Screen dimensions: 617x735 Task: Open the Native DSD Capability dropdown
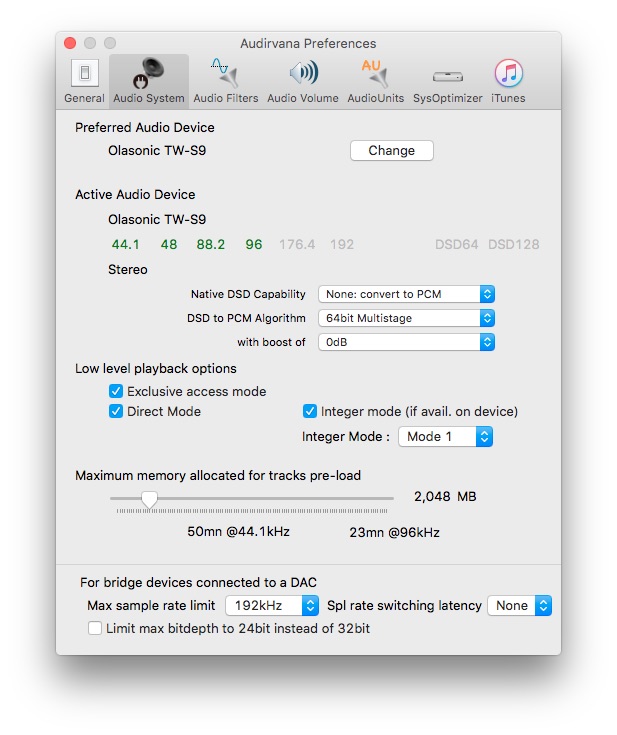[x=406, y=294]
